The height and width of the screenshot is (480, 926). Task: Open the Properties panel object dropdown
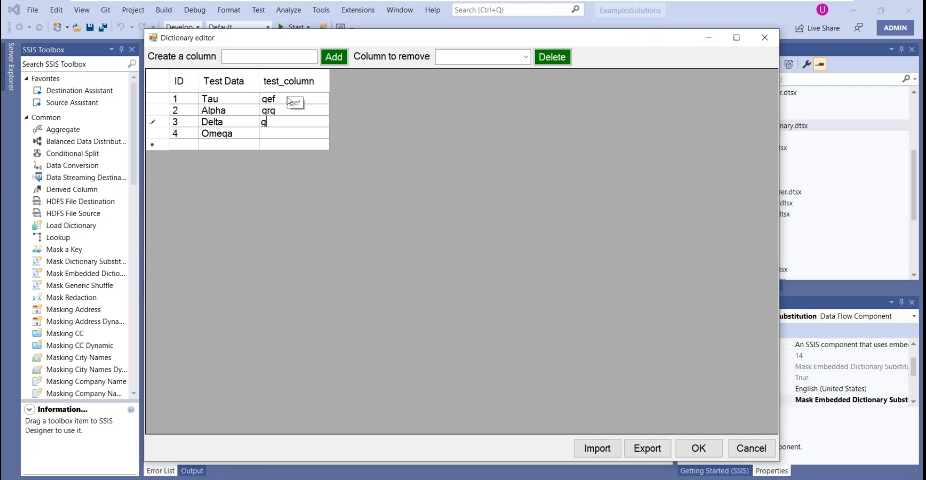(x=914, y=316)
